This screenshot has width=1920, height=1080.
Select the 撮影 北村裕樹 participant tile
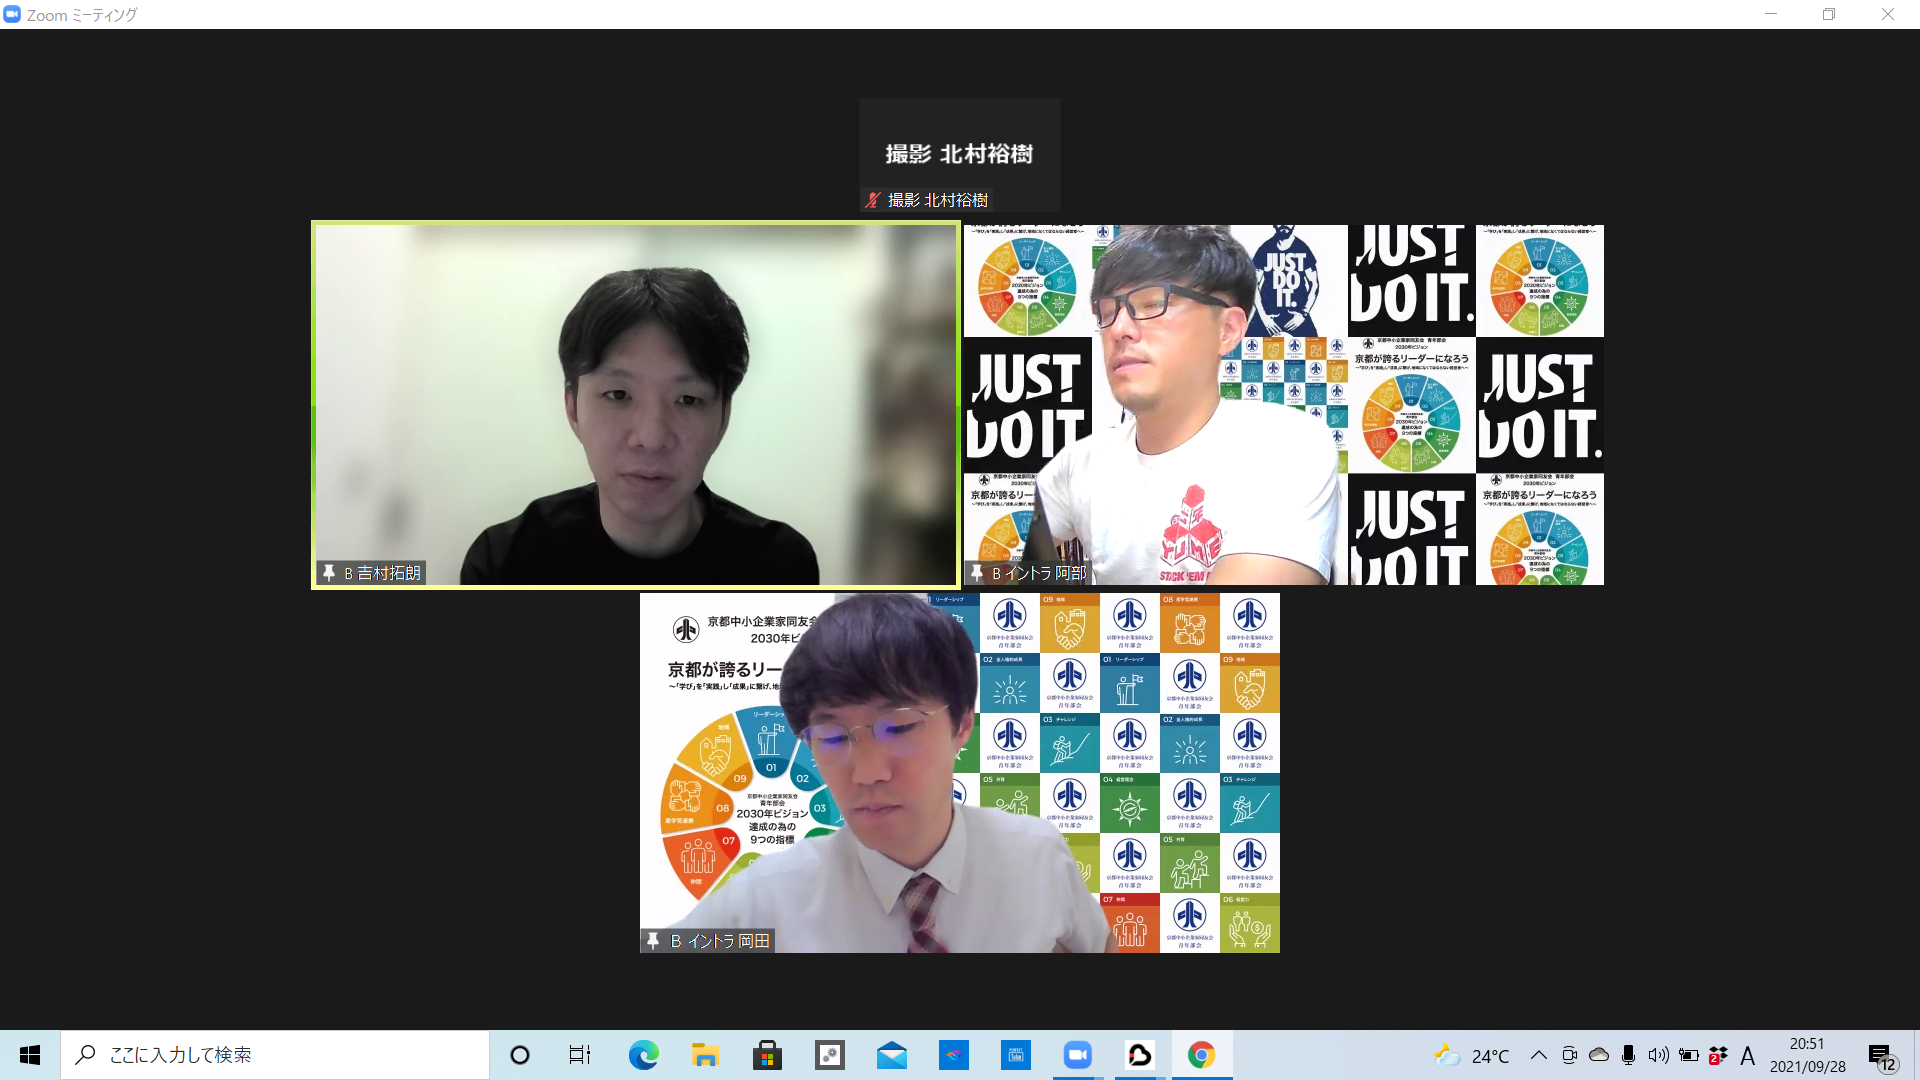pos(960,155)
